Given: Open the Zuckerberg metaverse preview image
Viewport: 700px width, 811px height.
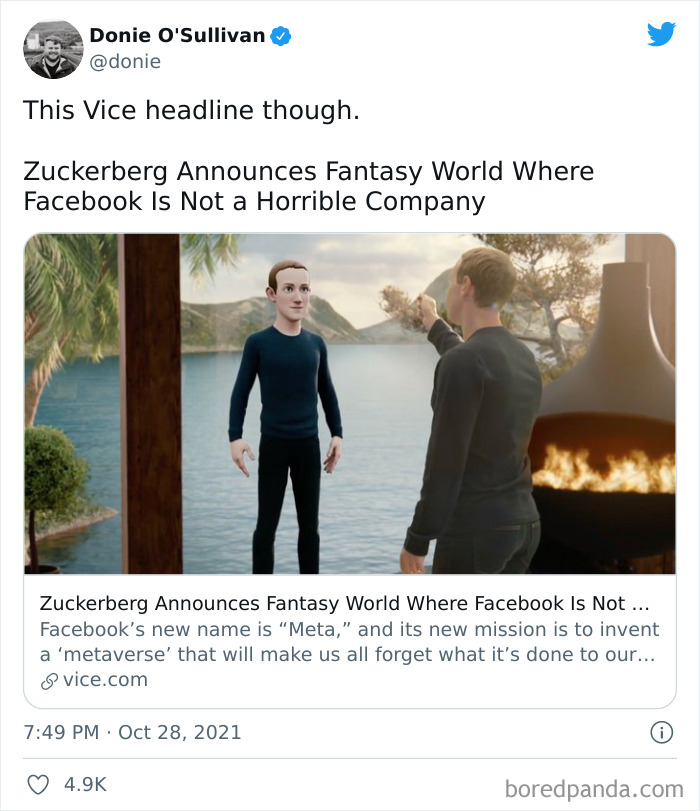Looking at the screenshot, I should click(350, 405).
